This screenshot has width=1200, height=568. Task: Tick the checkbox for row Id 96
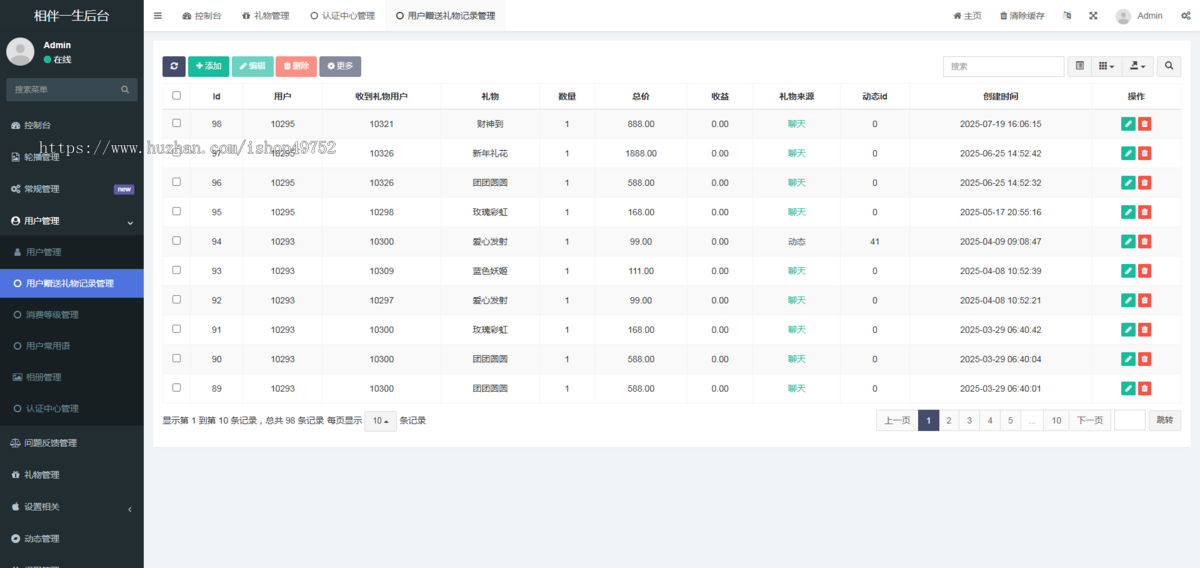[x=177, y=182]
